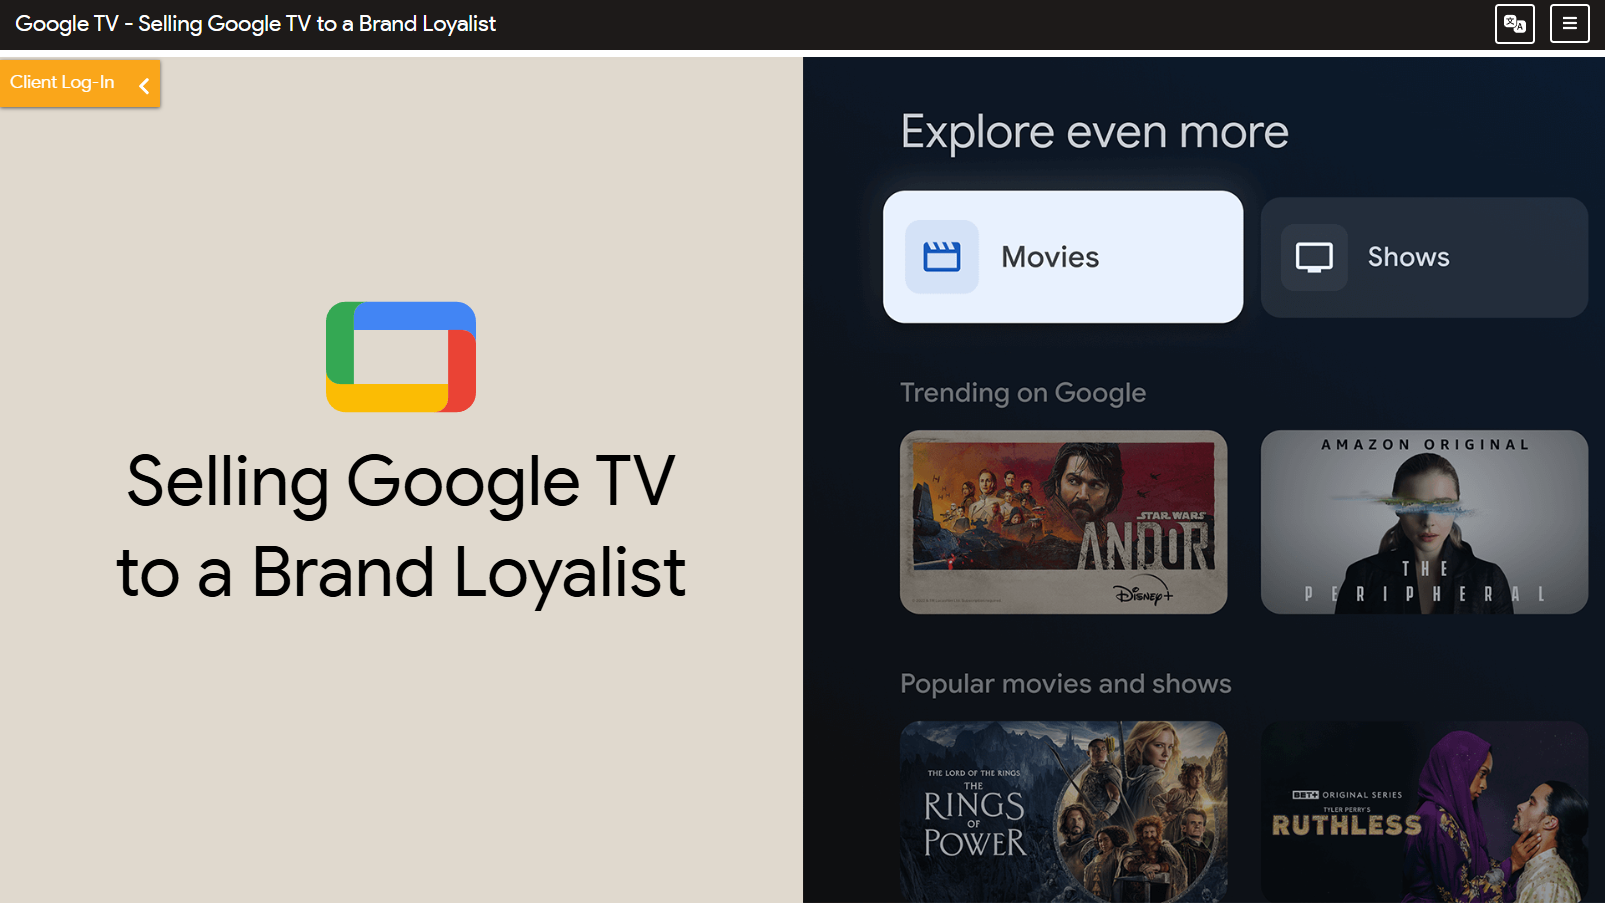
Task: Open the hamburger menu icon
Action: pos(1569,24)
